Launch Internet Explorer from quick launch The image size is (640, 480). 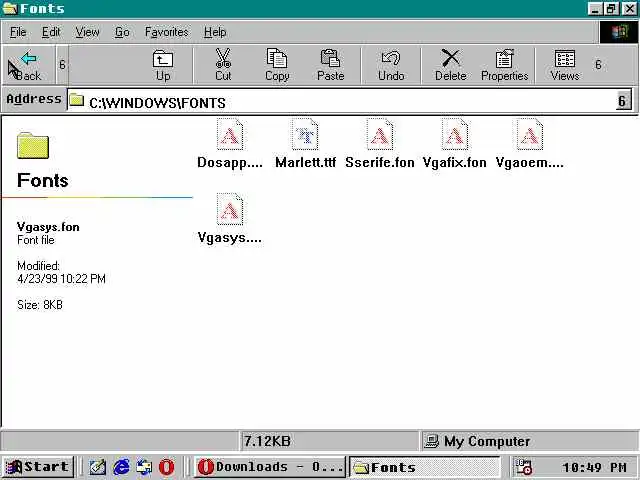coord(121,467)
